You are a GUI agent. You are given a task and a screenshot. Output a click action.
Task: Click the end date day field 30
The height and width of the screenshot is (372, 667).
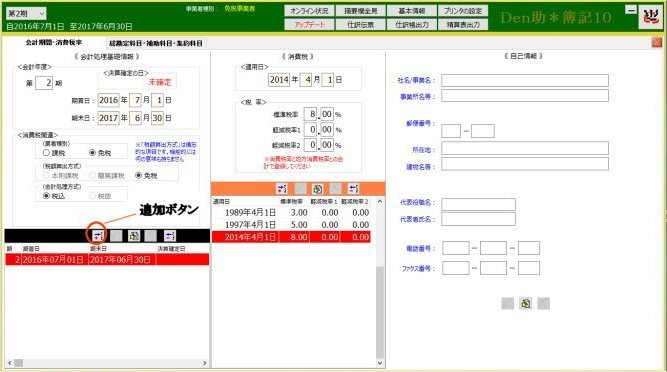pos(157,118)
